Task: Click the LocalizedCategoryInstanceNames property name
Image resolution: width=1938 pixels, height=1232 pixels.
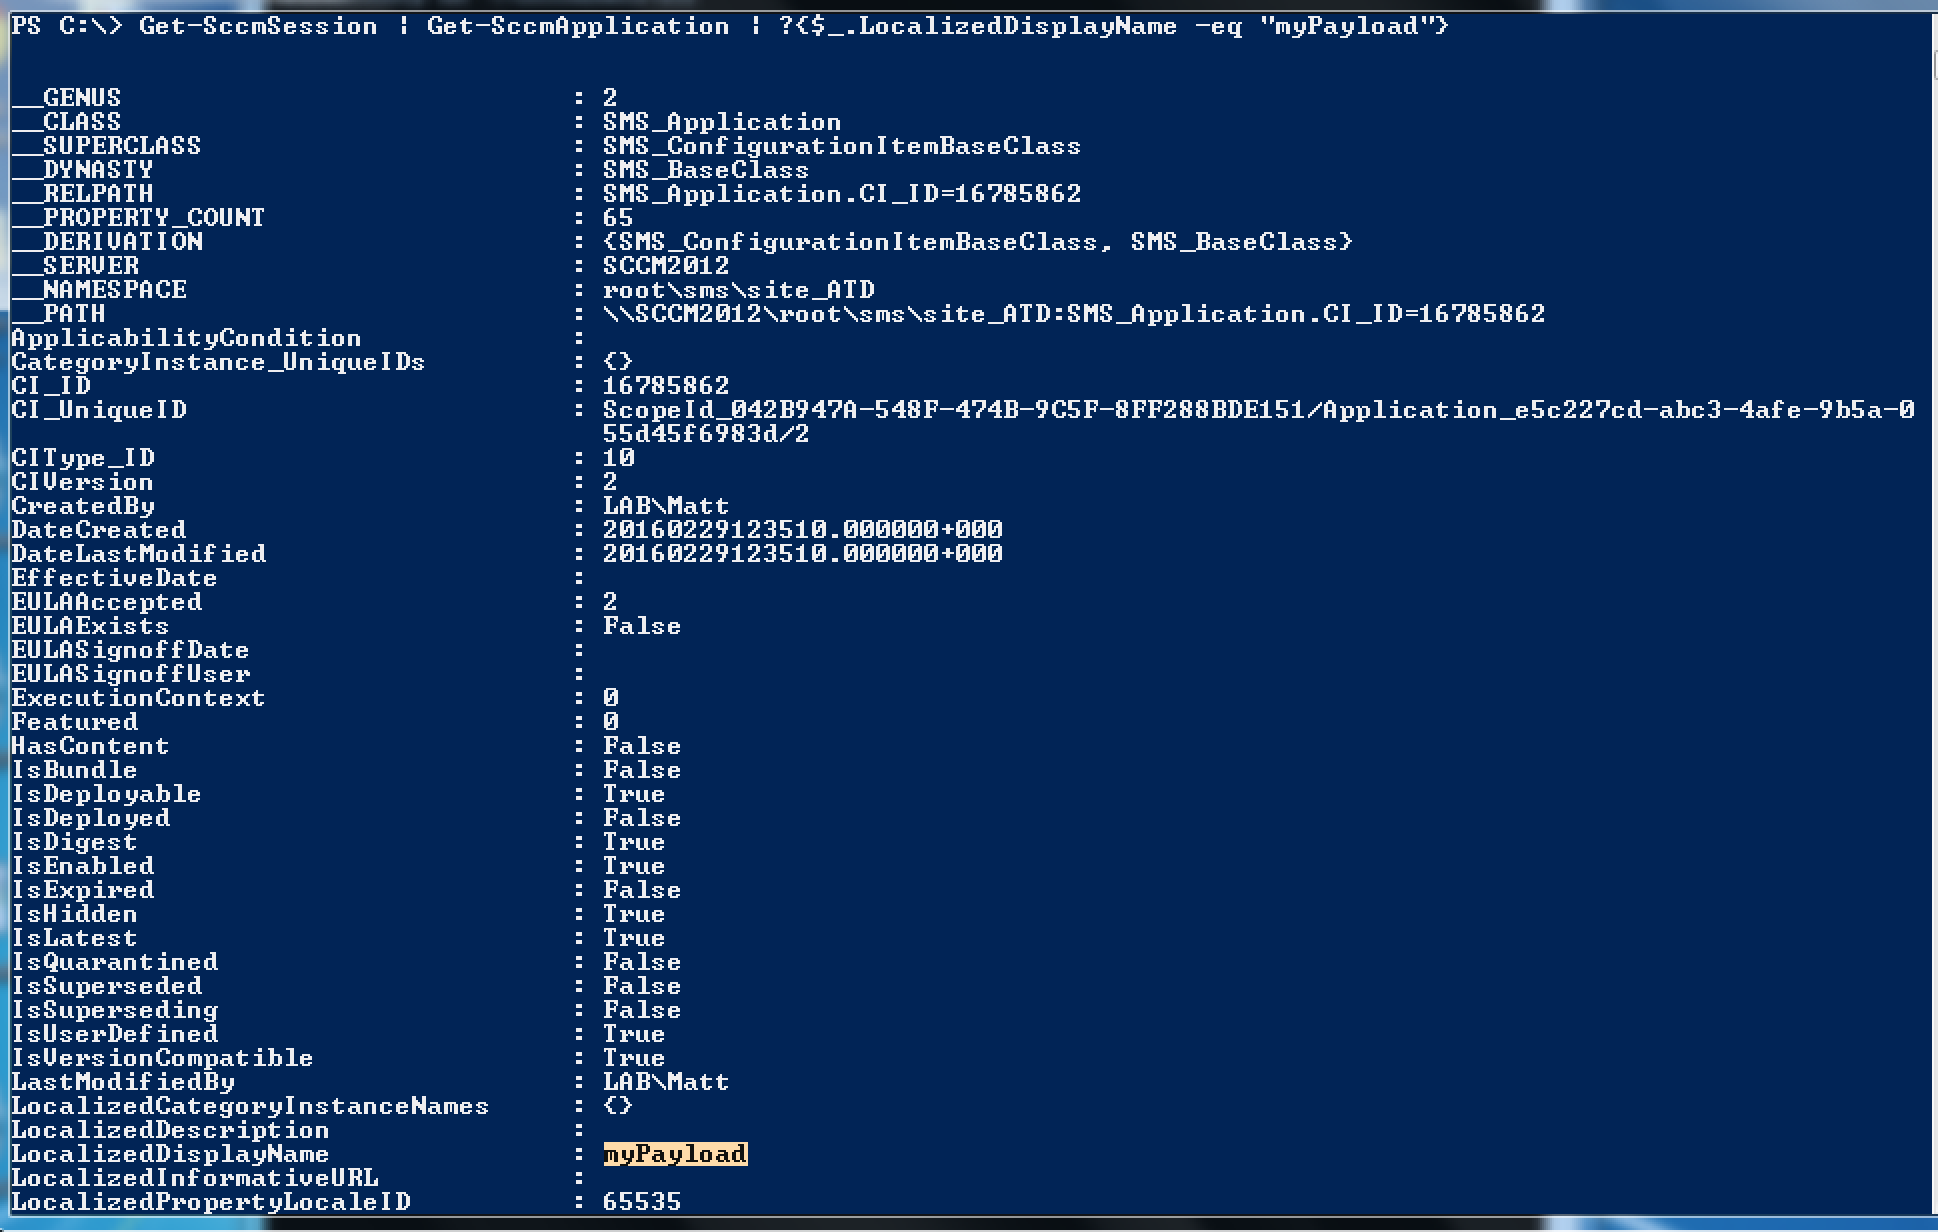Action: click(250, 1106)
